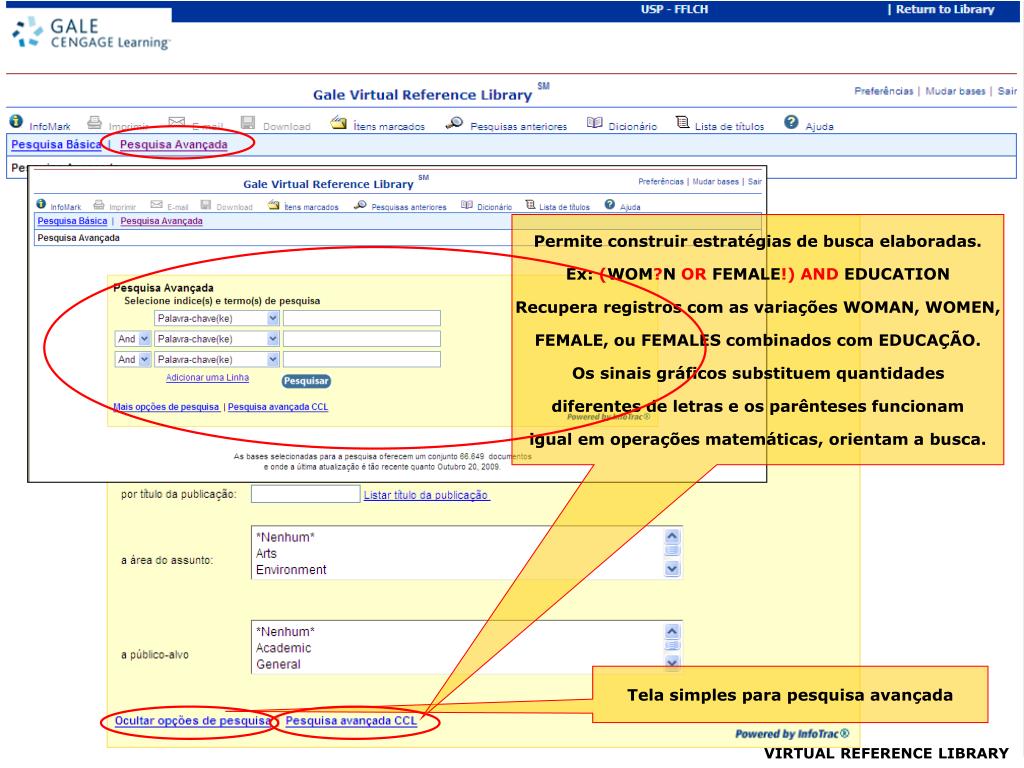Image resolution: width=1024 pixels, height=768 pixels.
Task: Click Ocultar opções de pesquisa link
Action: tap(193, 720)
